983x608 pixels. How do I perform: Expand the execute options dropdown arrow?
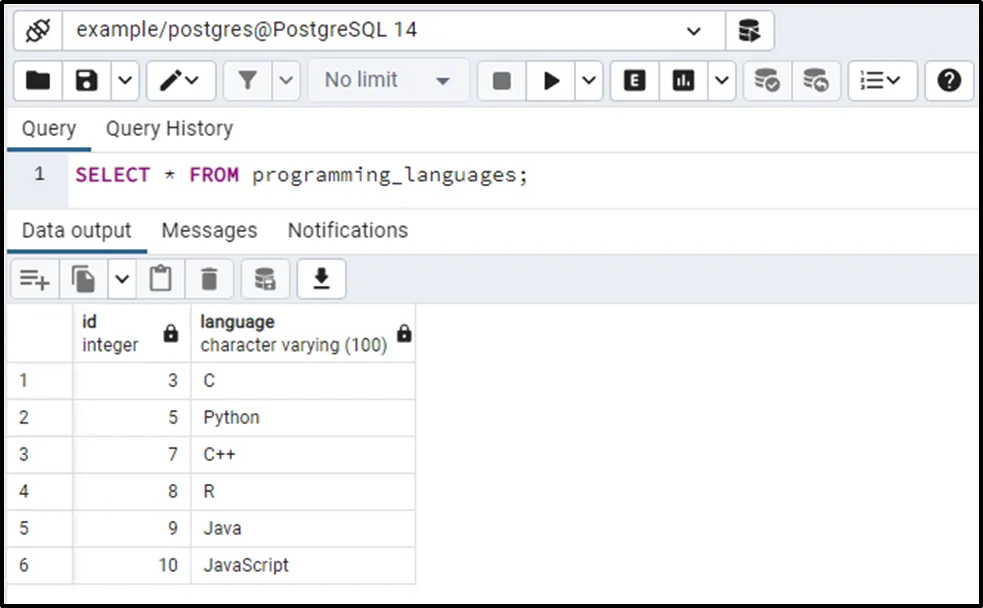click(589, 81)
